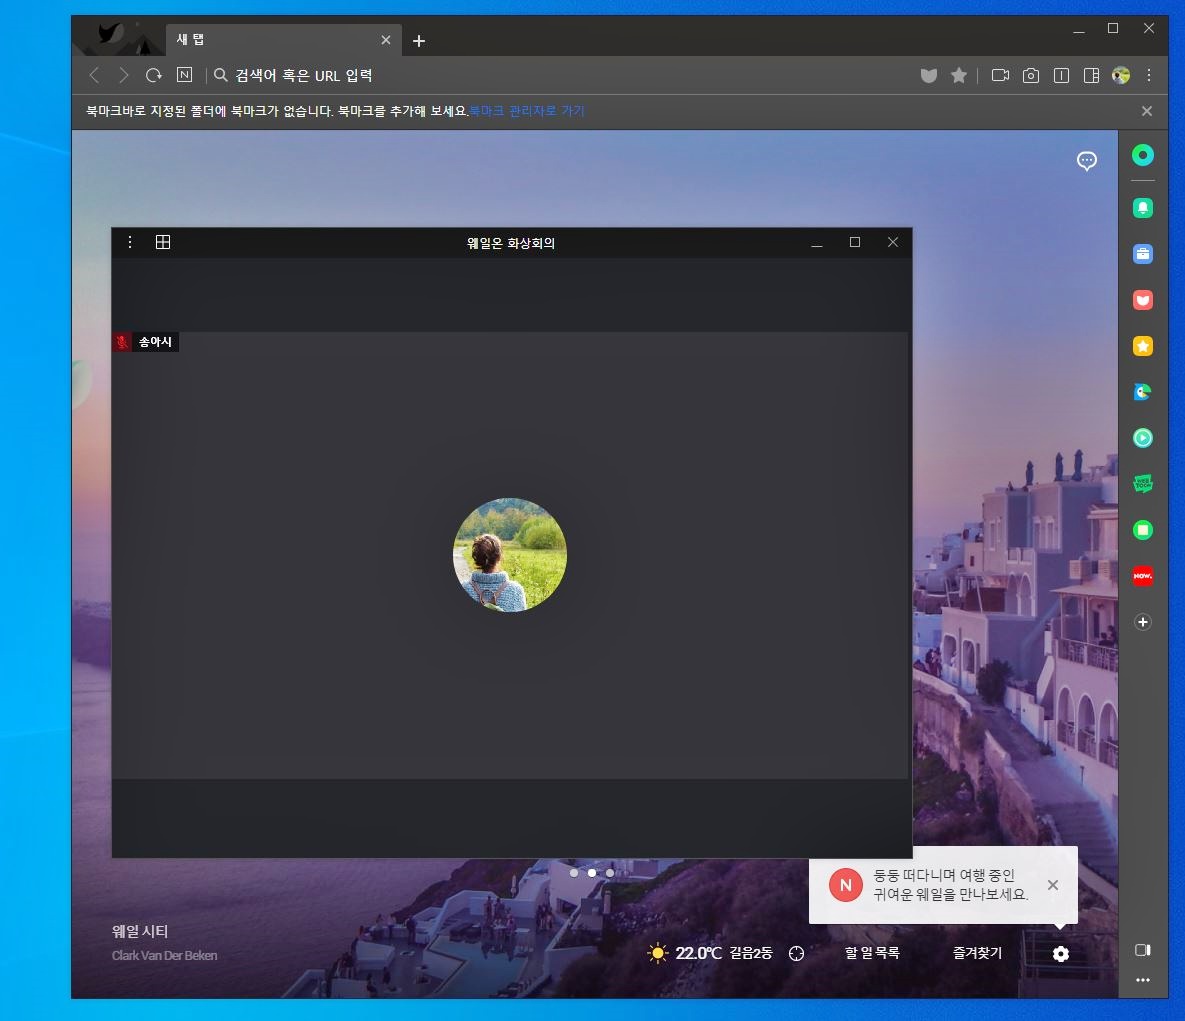Open the Webtoon sidebar icon
This screenshot has width=1185, height=1021.
pyautogui.click(x=1143, y=484)
